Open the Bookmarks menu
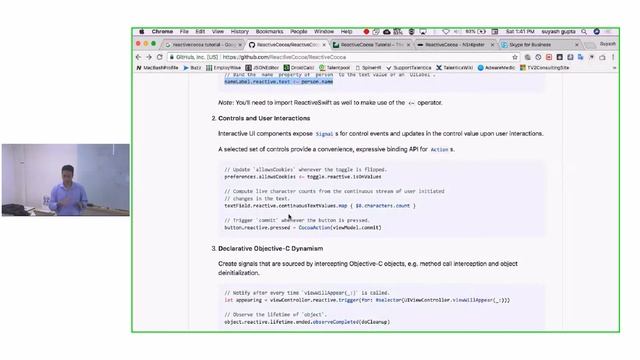The height and width of the screenshot is (360, 640). [x=269, y=31]
